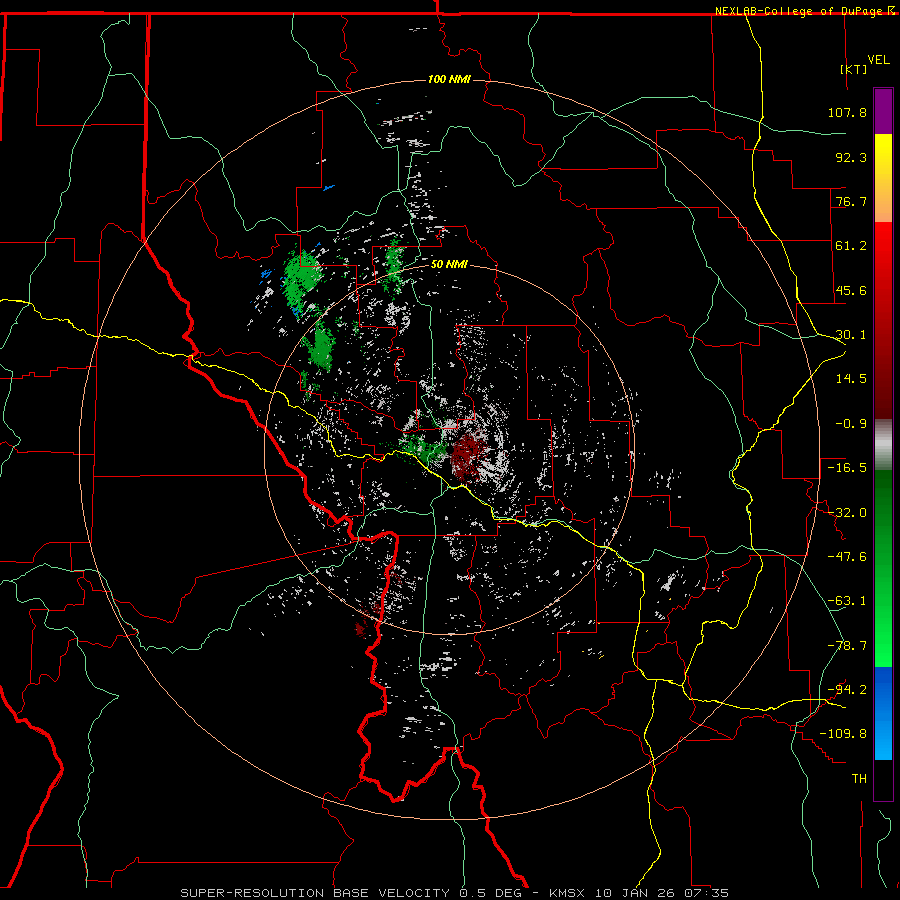The image size is (900, 900).
Task: Click the VEL legend title
Action: (879, 60)
